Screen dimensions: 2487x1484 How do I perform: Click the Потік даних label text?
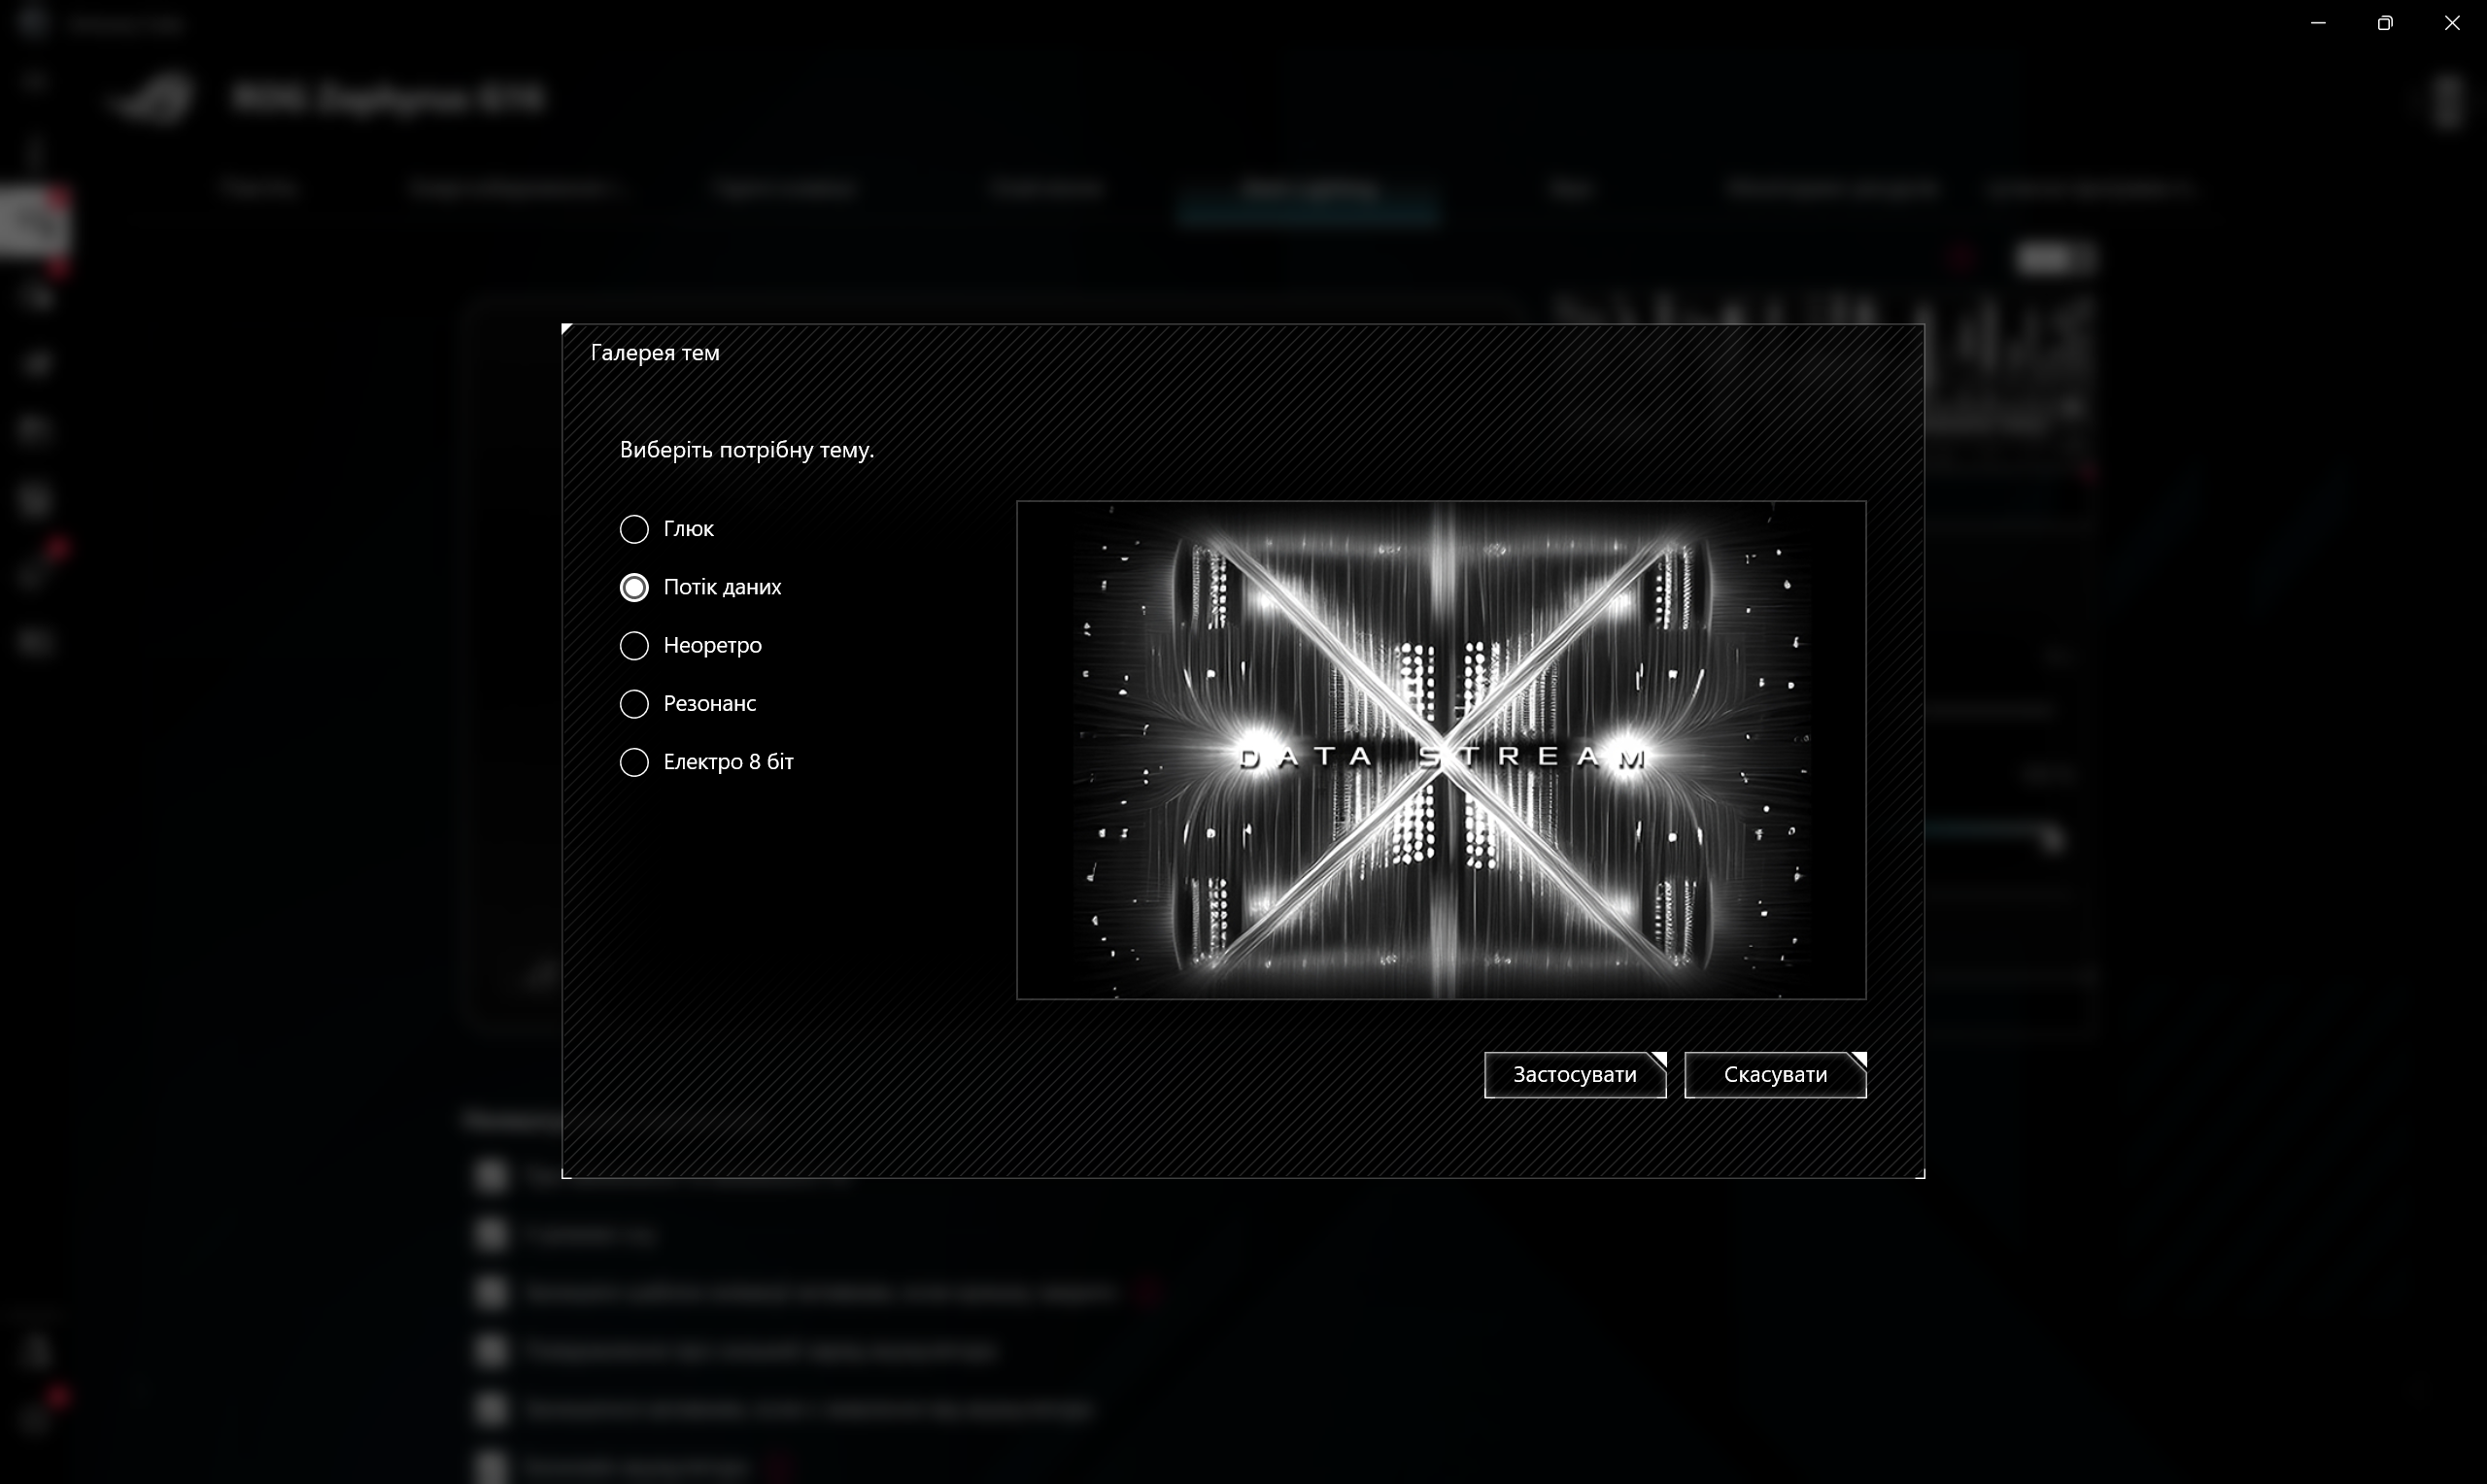click(x=722, y=587)
